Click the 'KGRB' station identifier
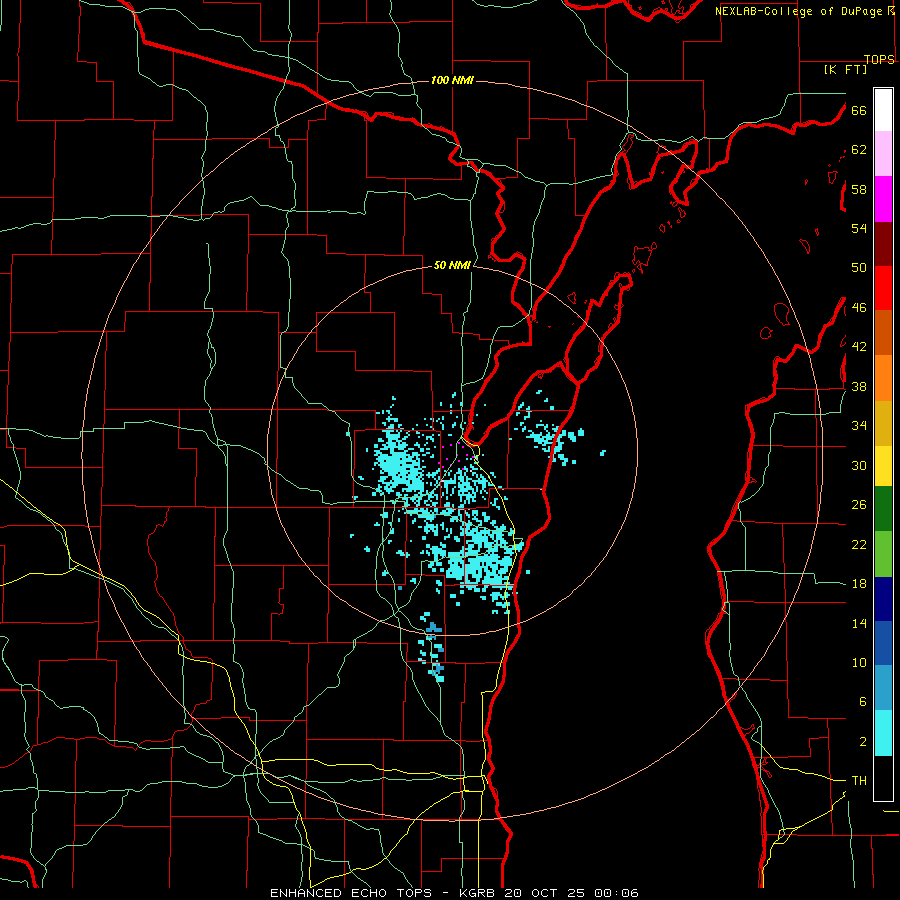 click(479, 893)
